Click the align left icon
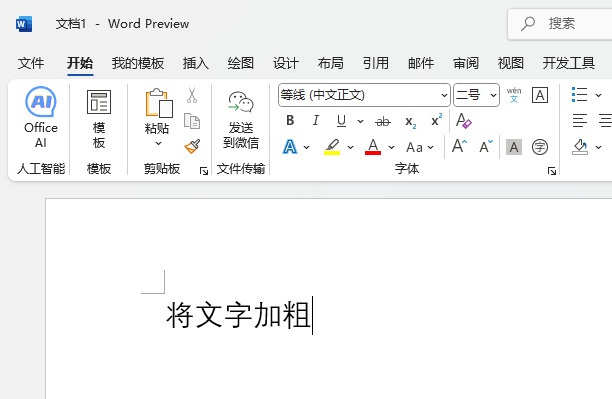The height and width of the screenshot is (399, 612). click(580, 121)
